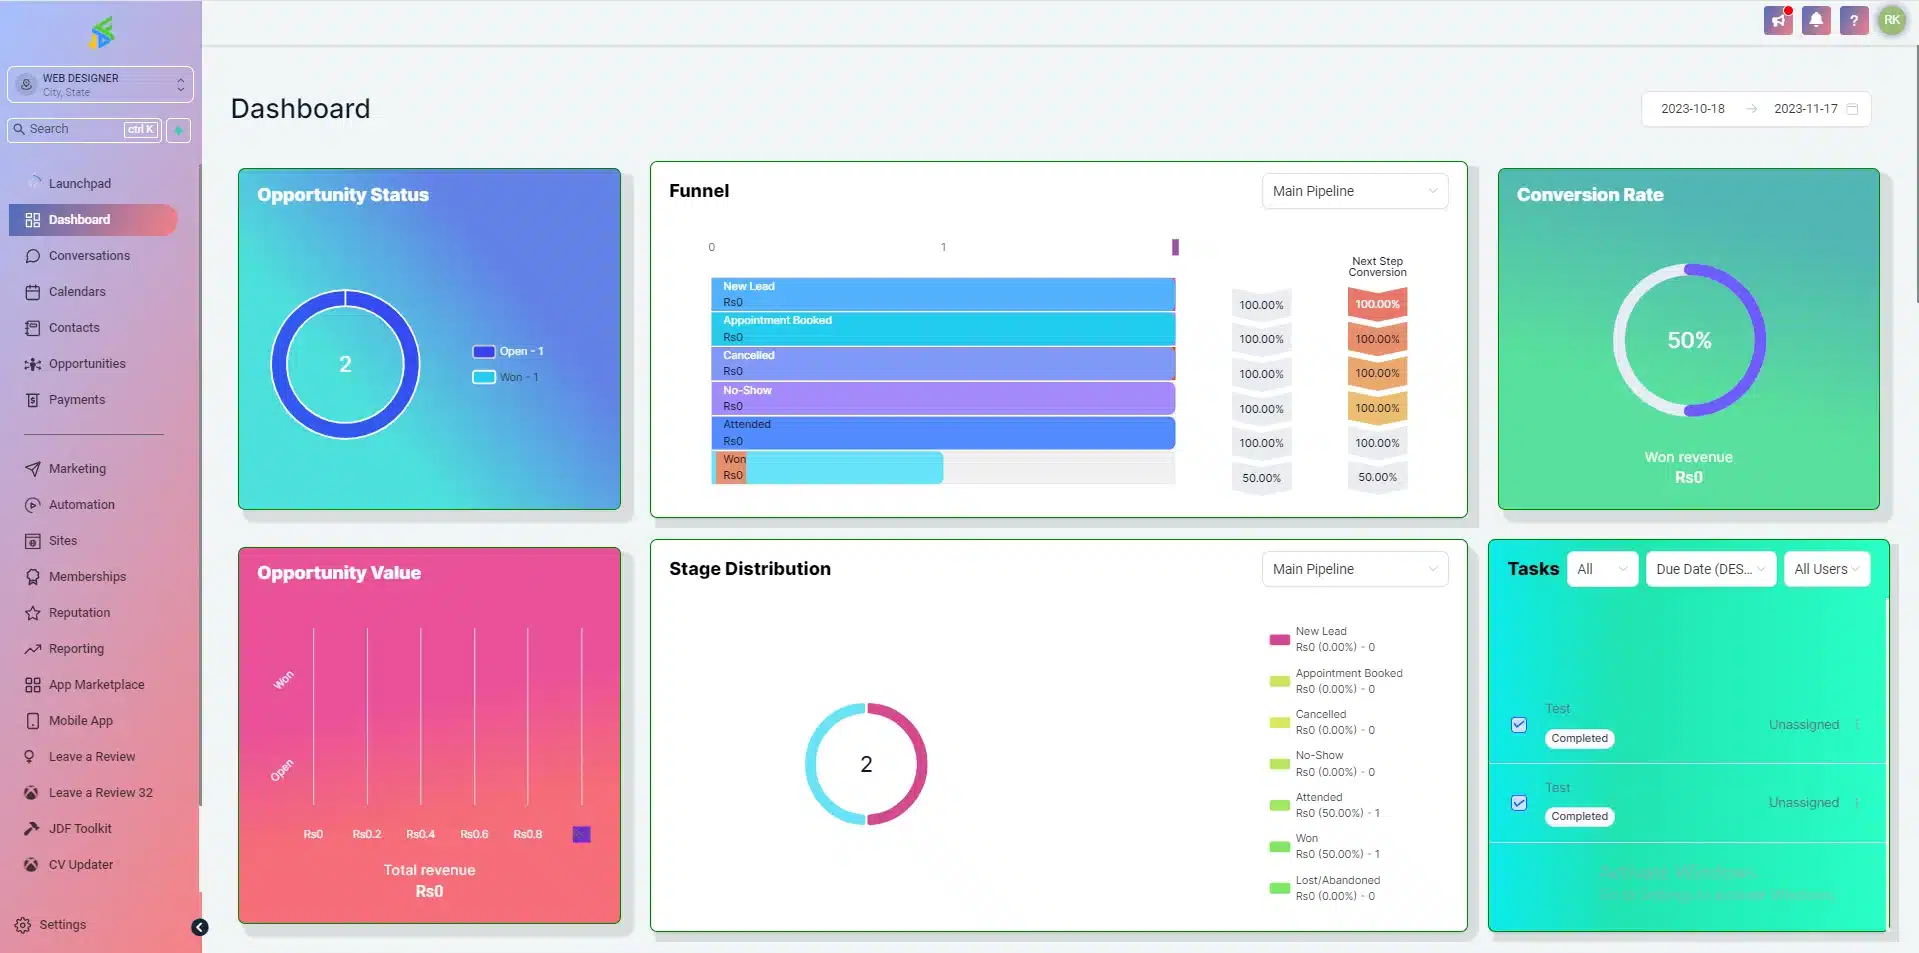
Task: Toggle the Open series in Opportunity Status legend
Action: click(484, 351)
